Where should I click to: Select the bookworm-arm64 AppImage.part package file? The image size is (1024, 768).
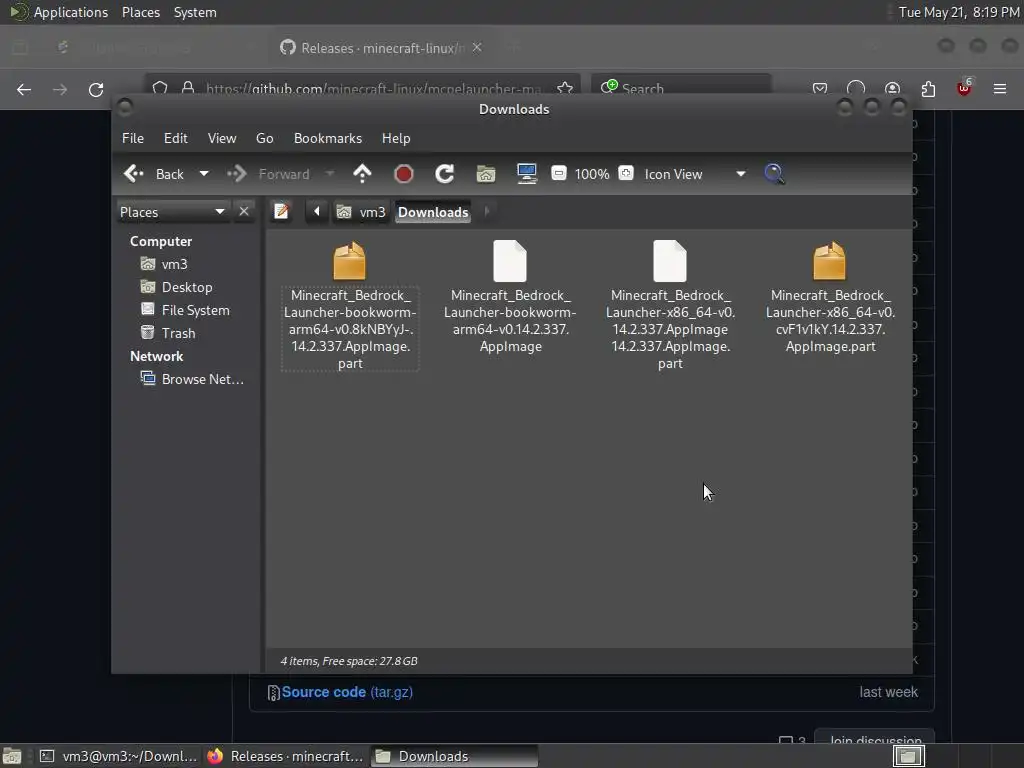[350, 304]
